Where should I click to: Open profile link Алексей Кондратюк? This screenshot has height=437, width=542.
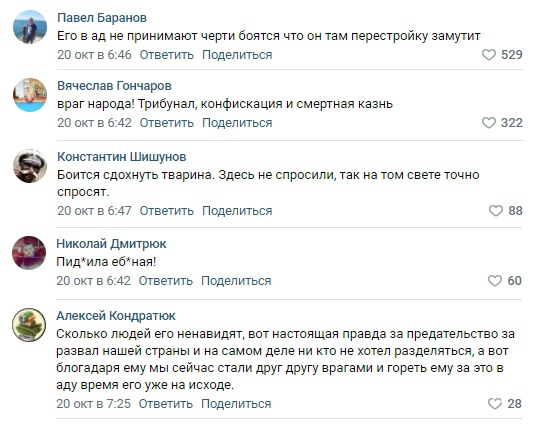coord(116,316)
